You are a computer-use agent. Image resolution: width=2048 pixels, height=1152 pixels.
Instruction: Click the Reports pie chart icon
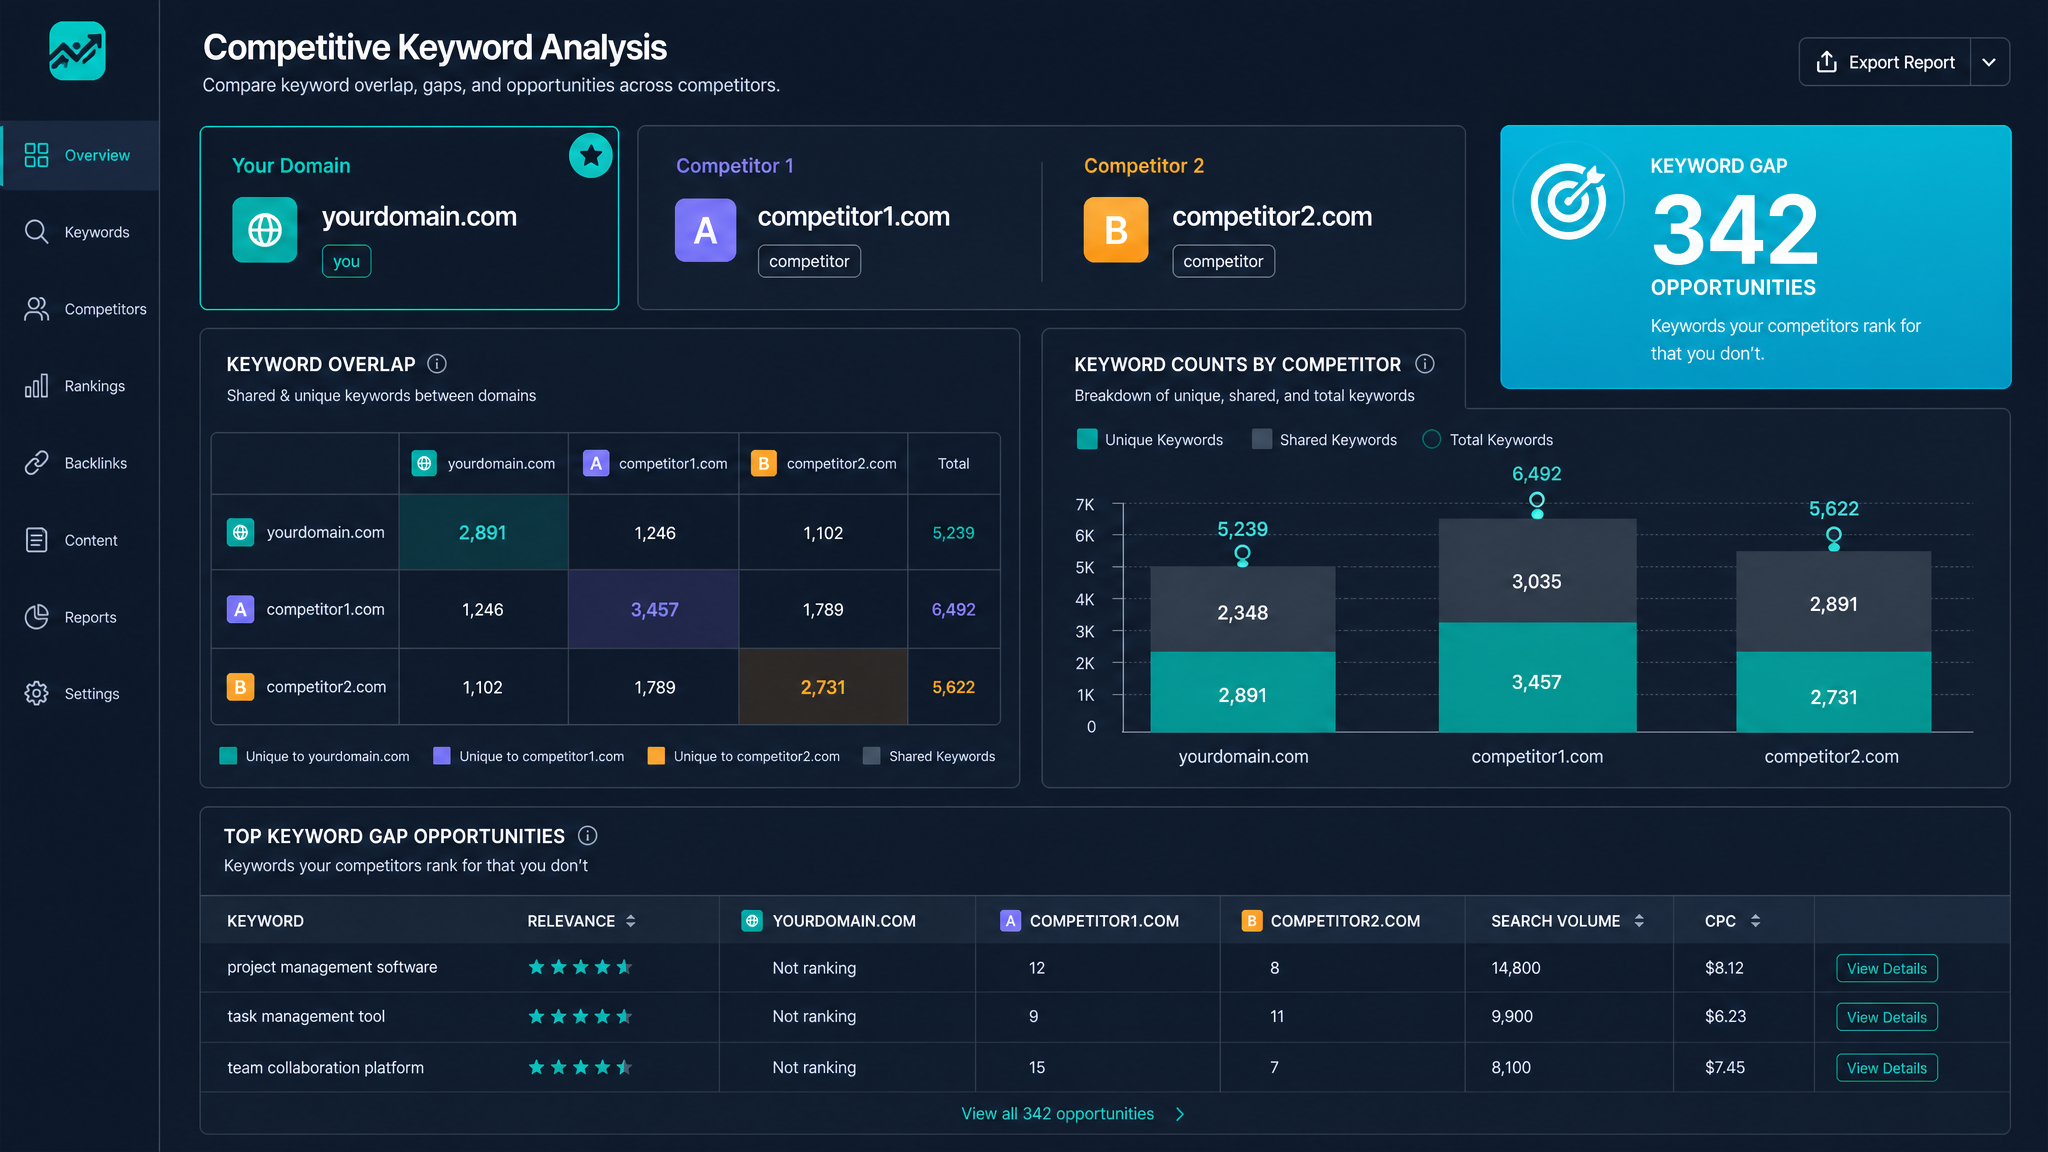pyautogui.click(x=37, y=617)
